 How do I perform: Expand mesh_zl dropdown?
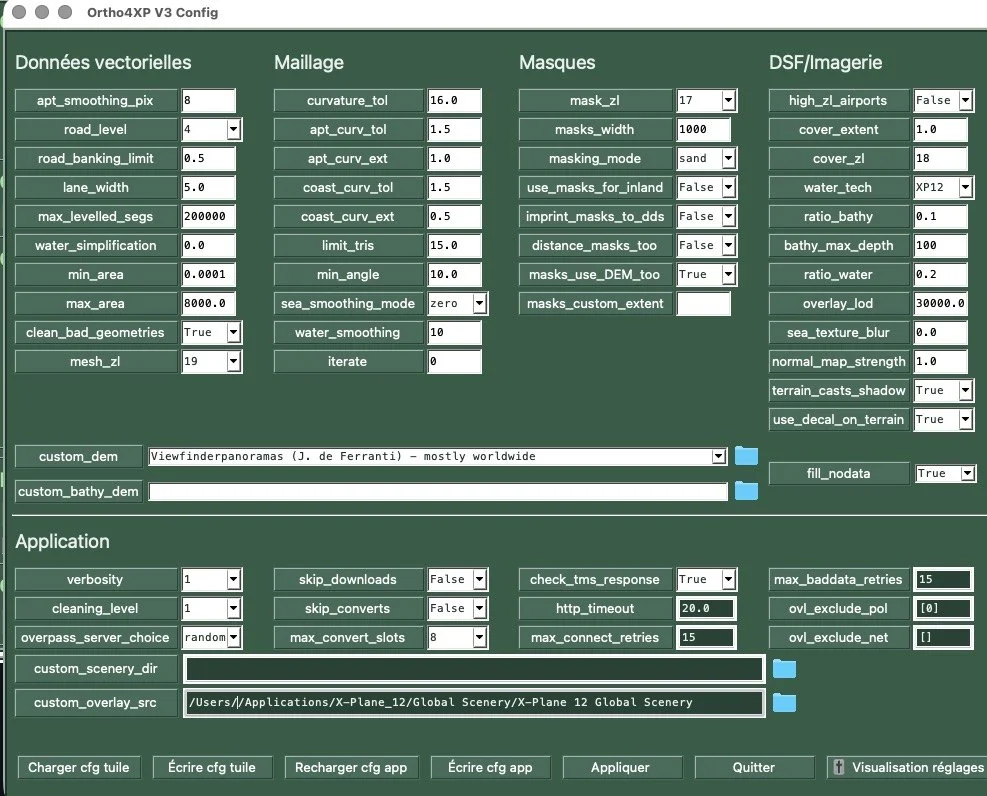pyautogui.click(x=234, y=361)
